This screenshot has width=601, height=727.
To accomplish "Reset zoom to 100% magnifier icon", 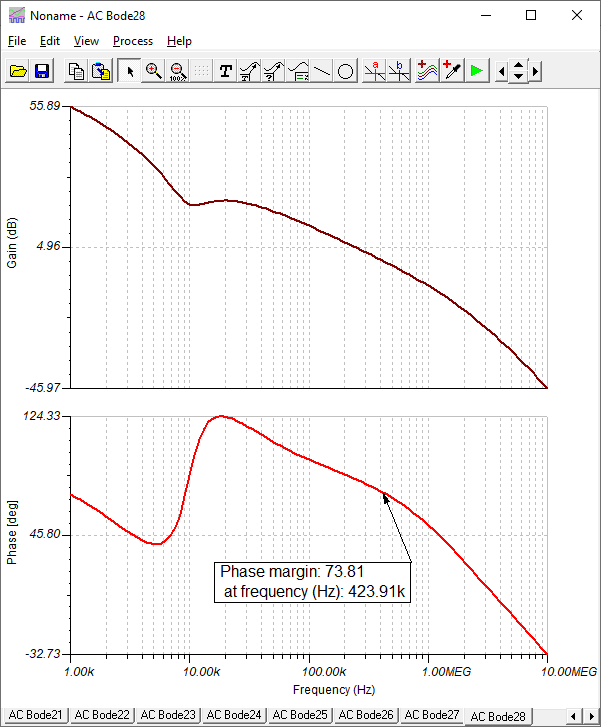I will (x=178, y=71).
